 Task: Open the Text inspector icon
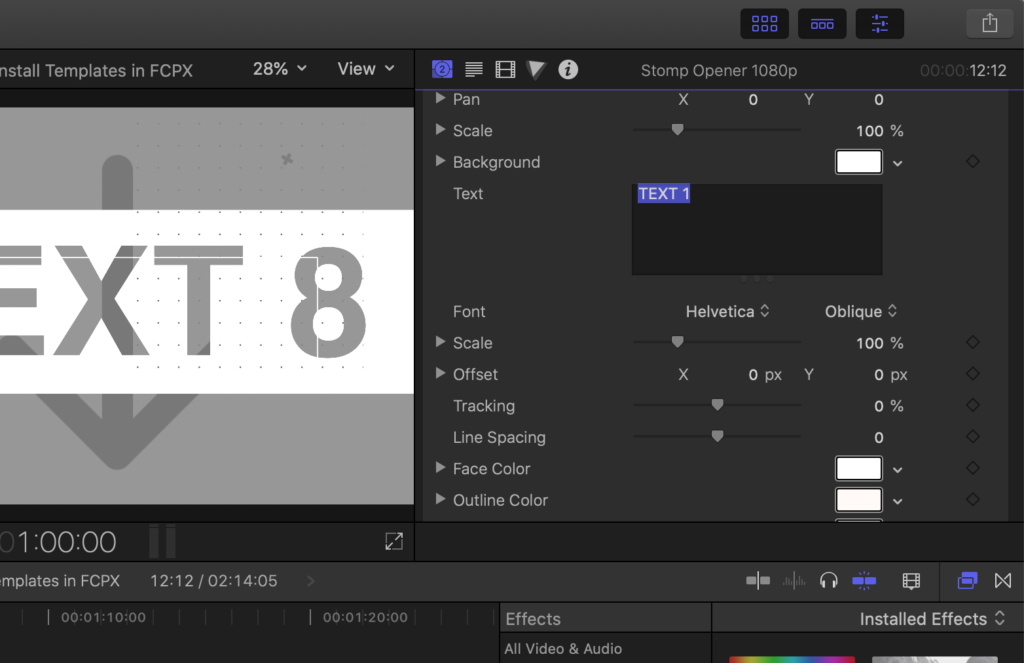coord(474,69)
